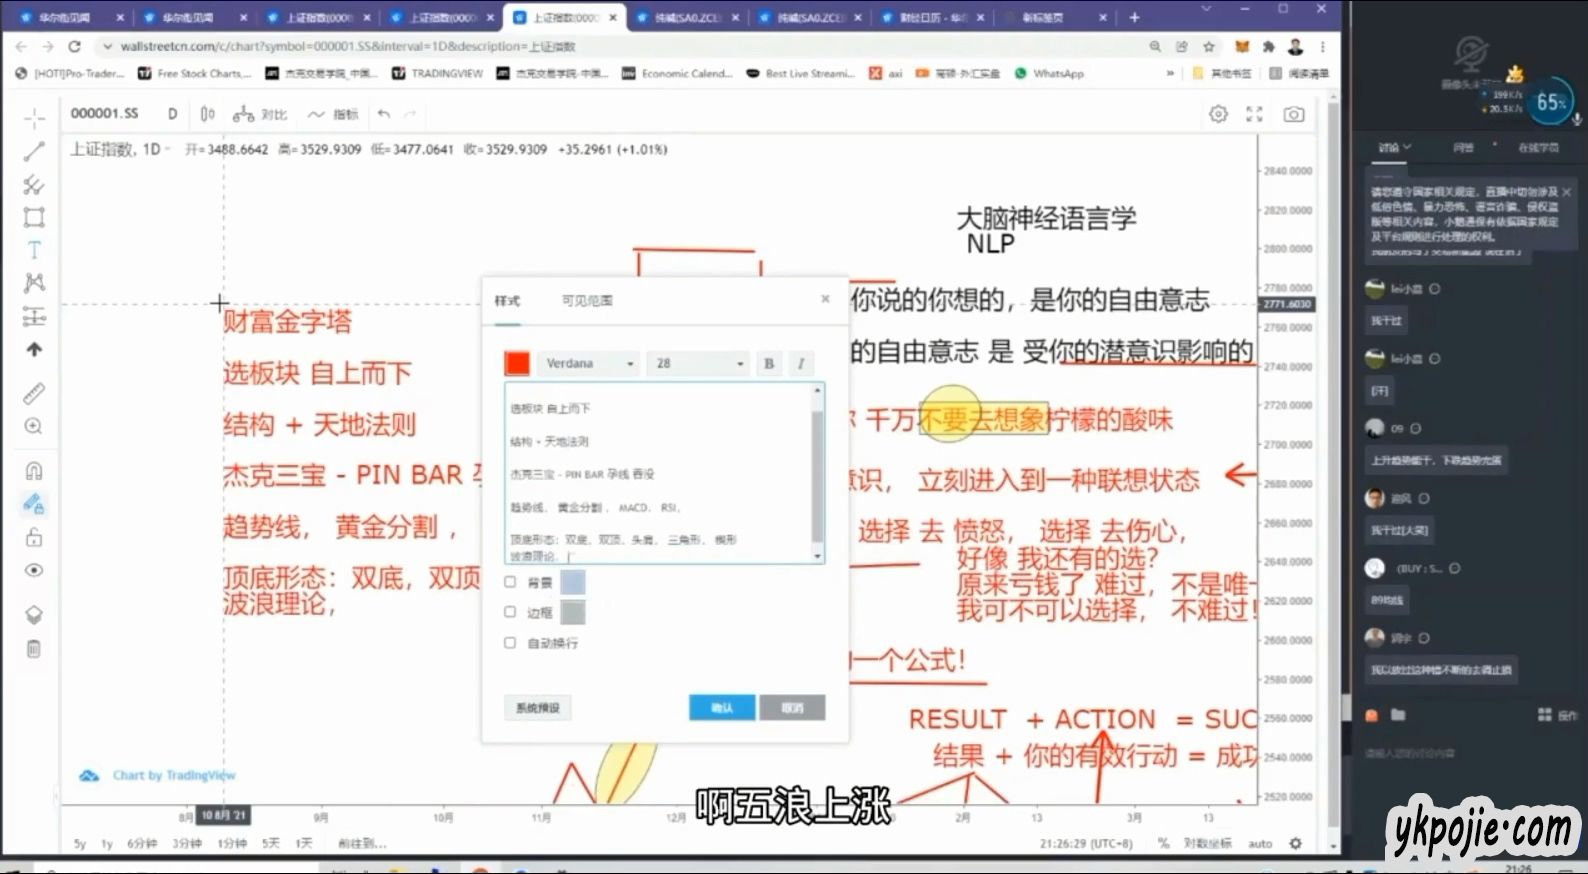Open the 指标 indicators menu
Viewport: 1588px width, 874px height.
coord(334,114)
